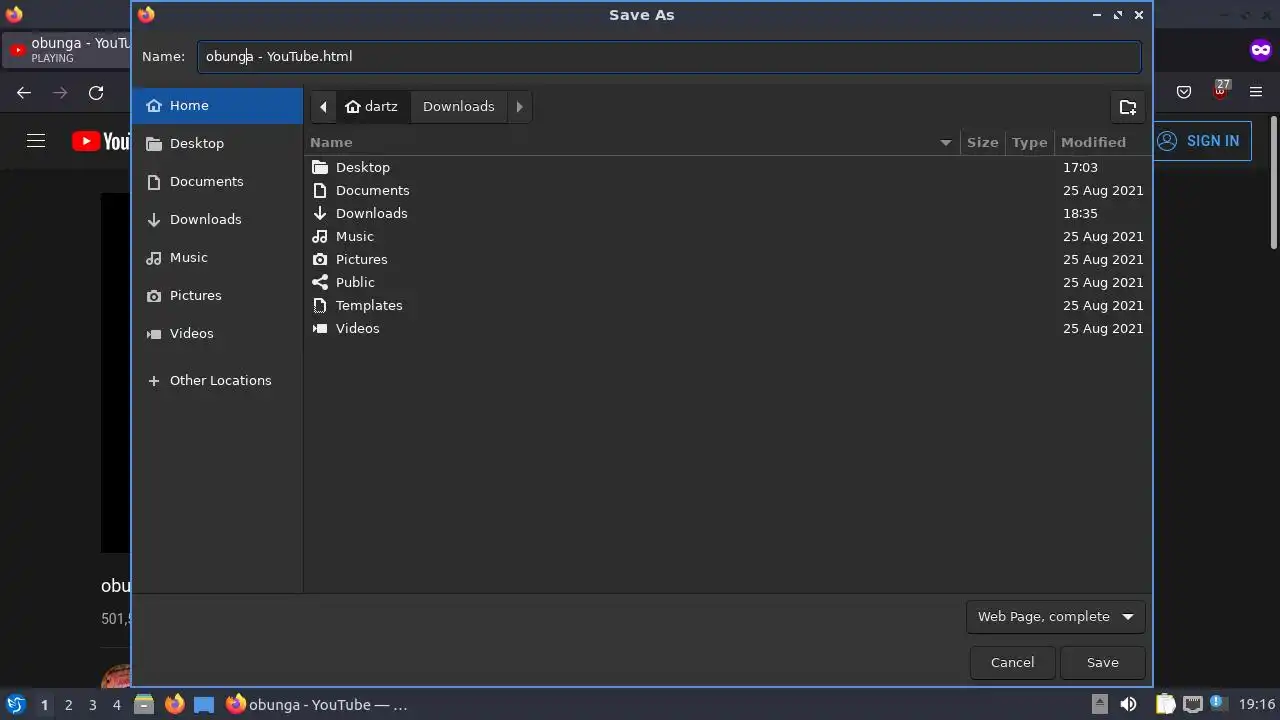Screen dimensions: 1280x720
Task: Click the path bar right arrow
Action: 519,106
